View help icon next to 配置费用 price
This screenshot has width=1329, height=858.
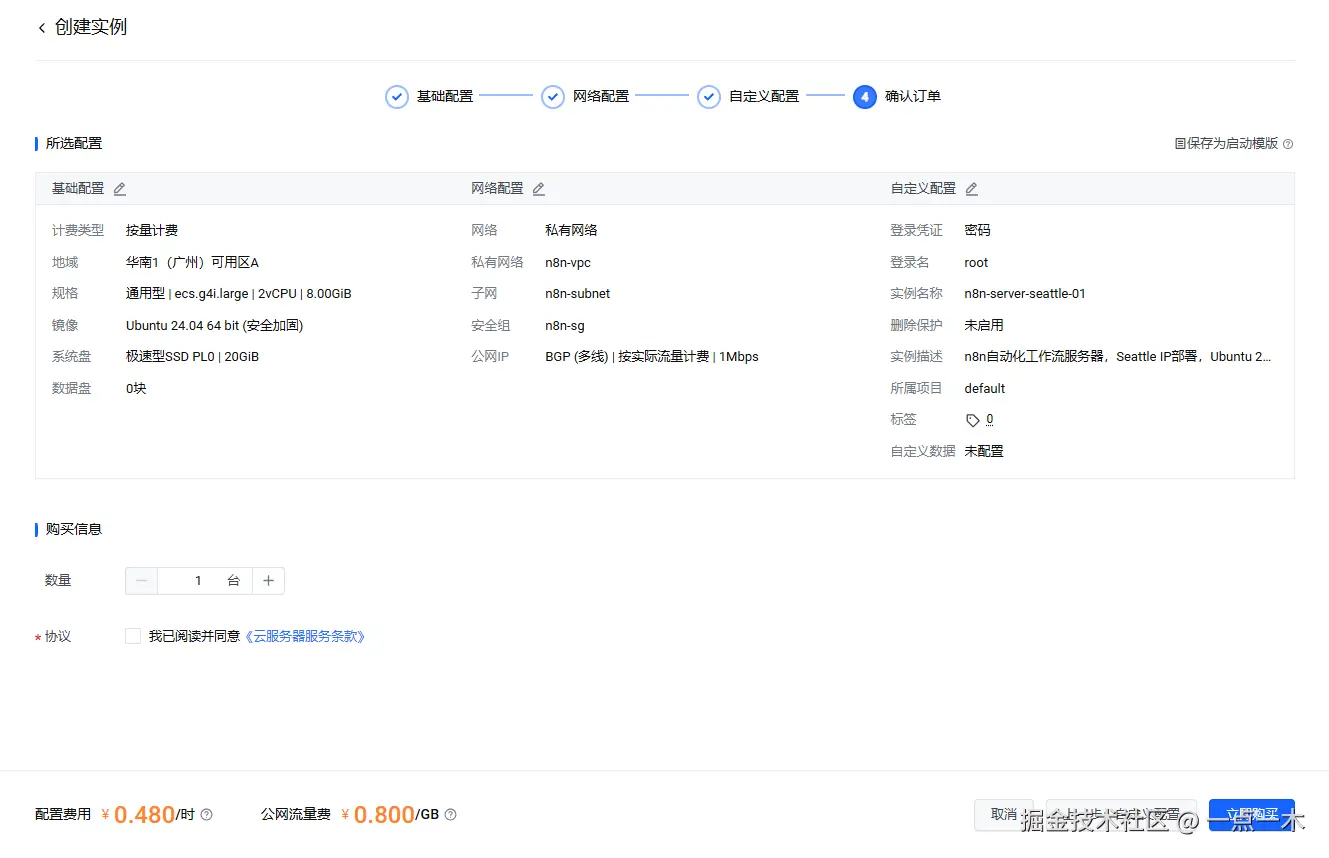205,814
